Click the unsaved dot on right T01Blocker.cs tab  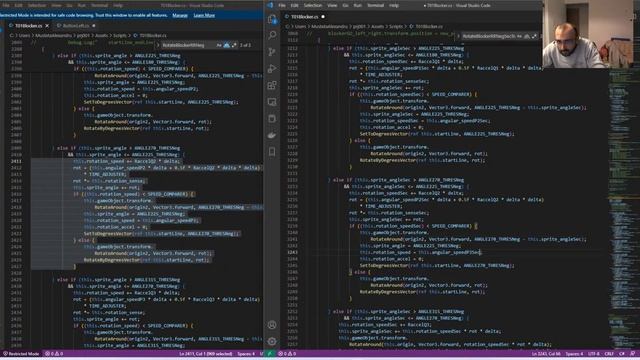pos(323,17)
